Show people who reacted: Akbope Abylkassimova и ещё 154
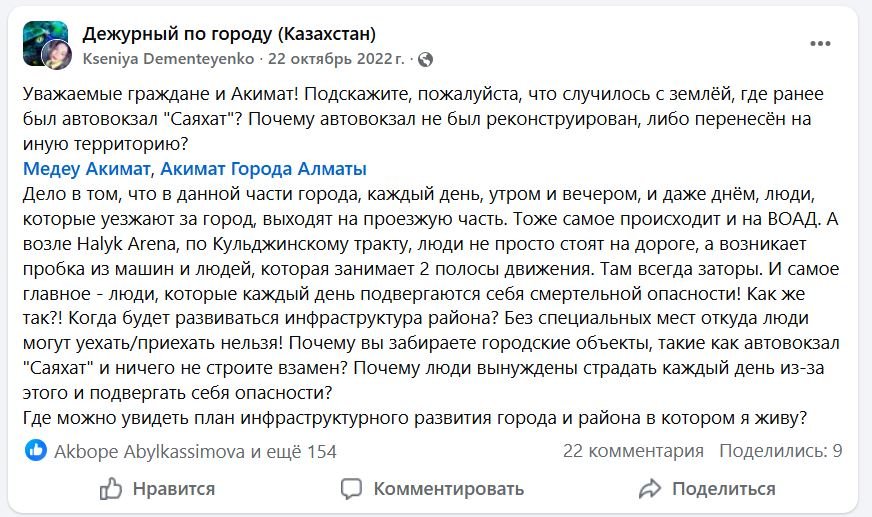 [x=195, y=451]
